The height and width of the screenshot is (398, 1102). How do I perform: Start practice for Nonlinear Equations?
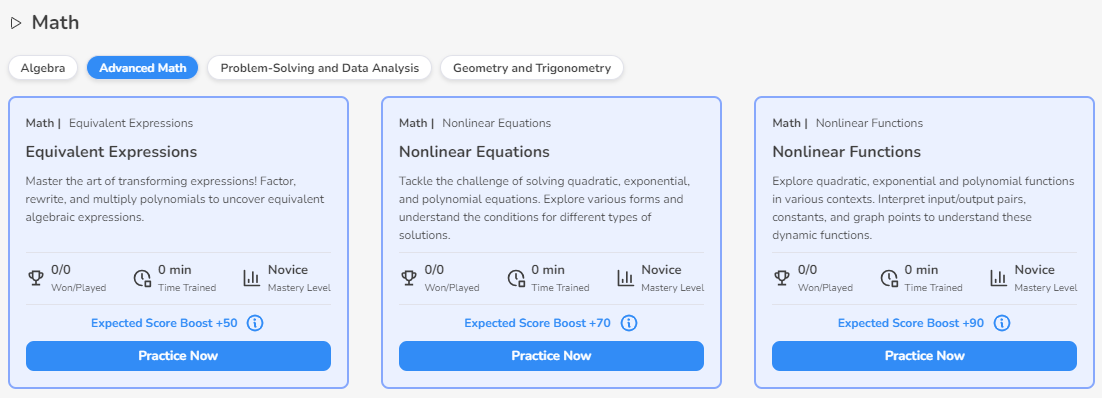point(552,356)
